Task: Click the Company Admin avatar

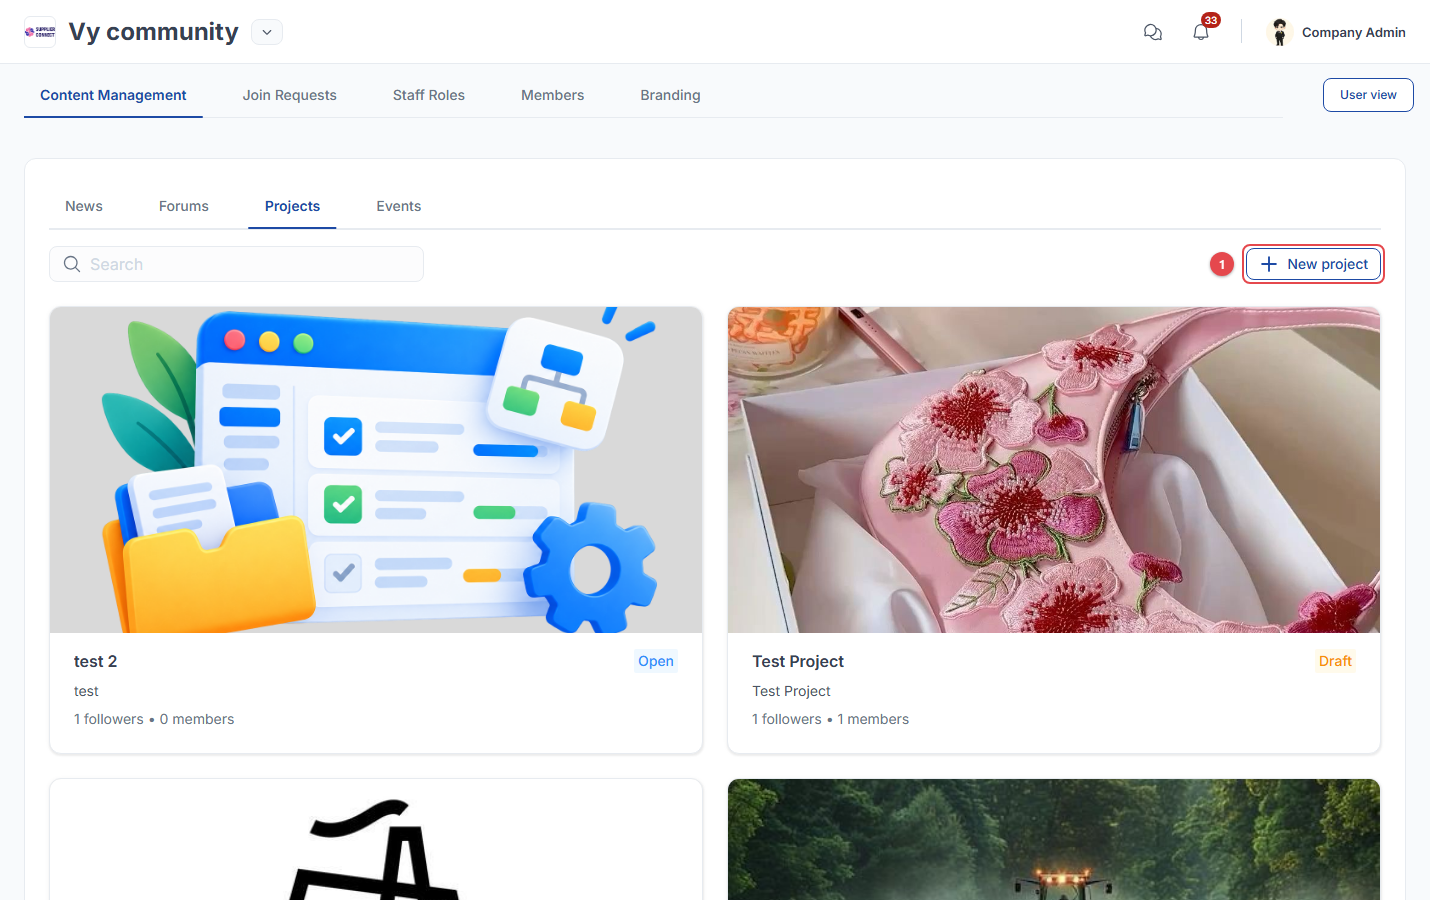Action: pyautogui.click(x=1279, y=32)
